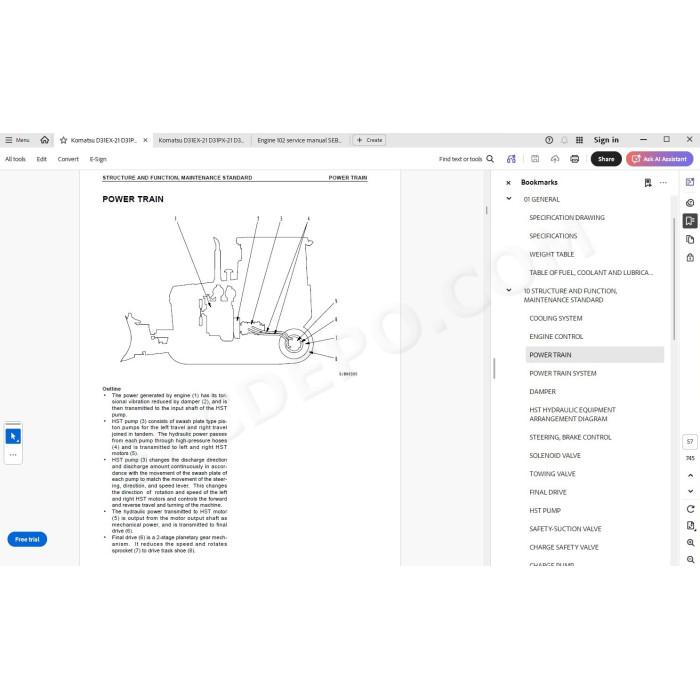Click the top right-rail AI summary icon
This screenshot has height=700, width=700.
tap(690, 182)
